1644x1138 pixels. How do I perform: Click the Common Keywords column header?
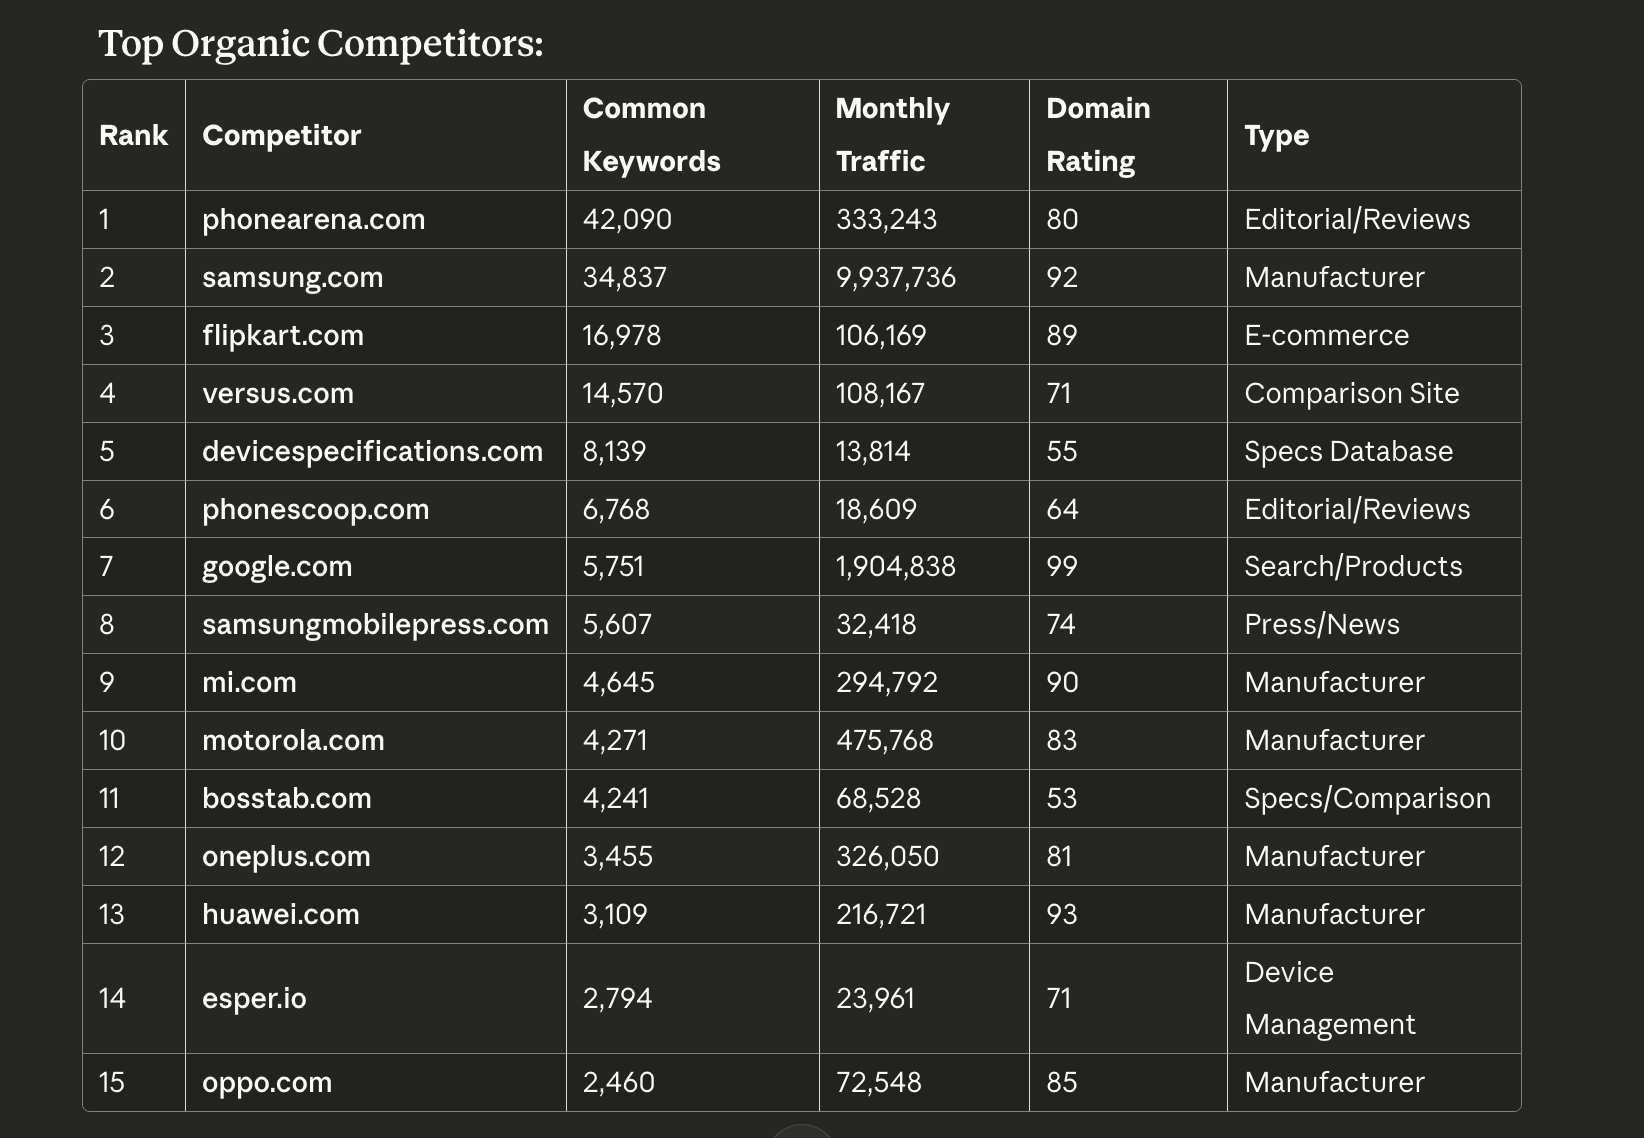coord(651,135)
